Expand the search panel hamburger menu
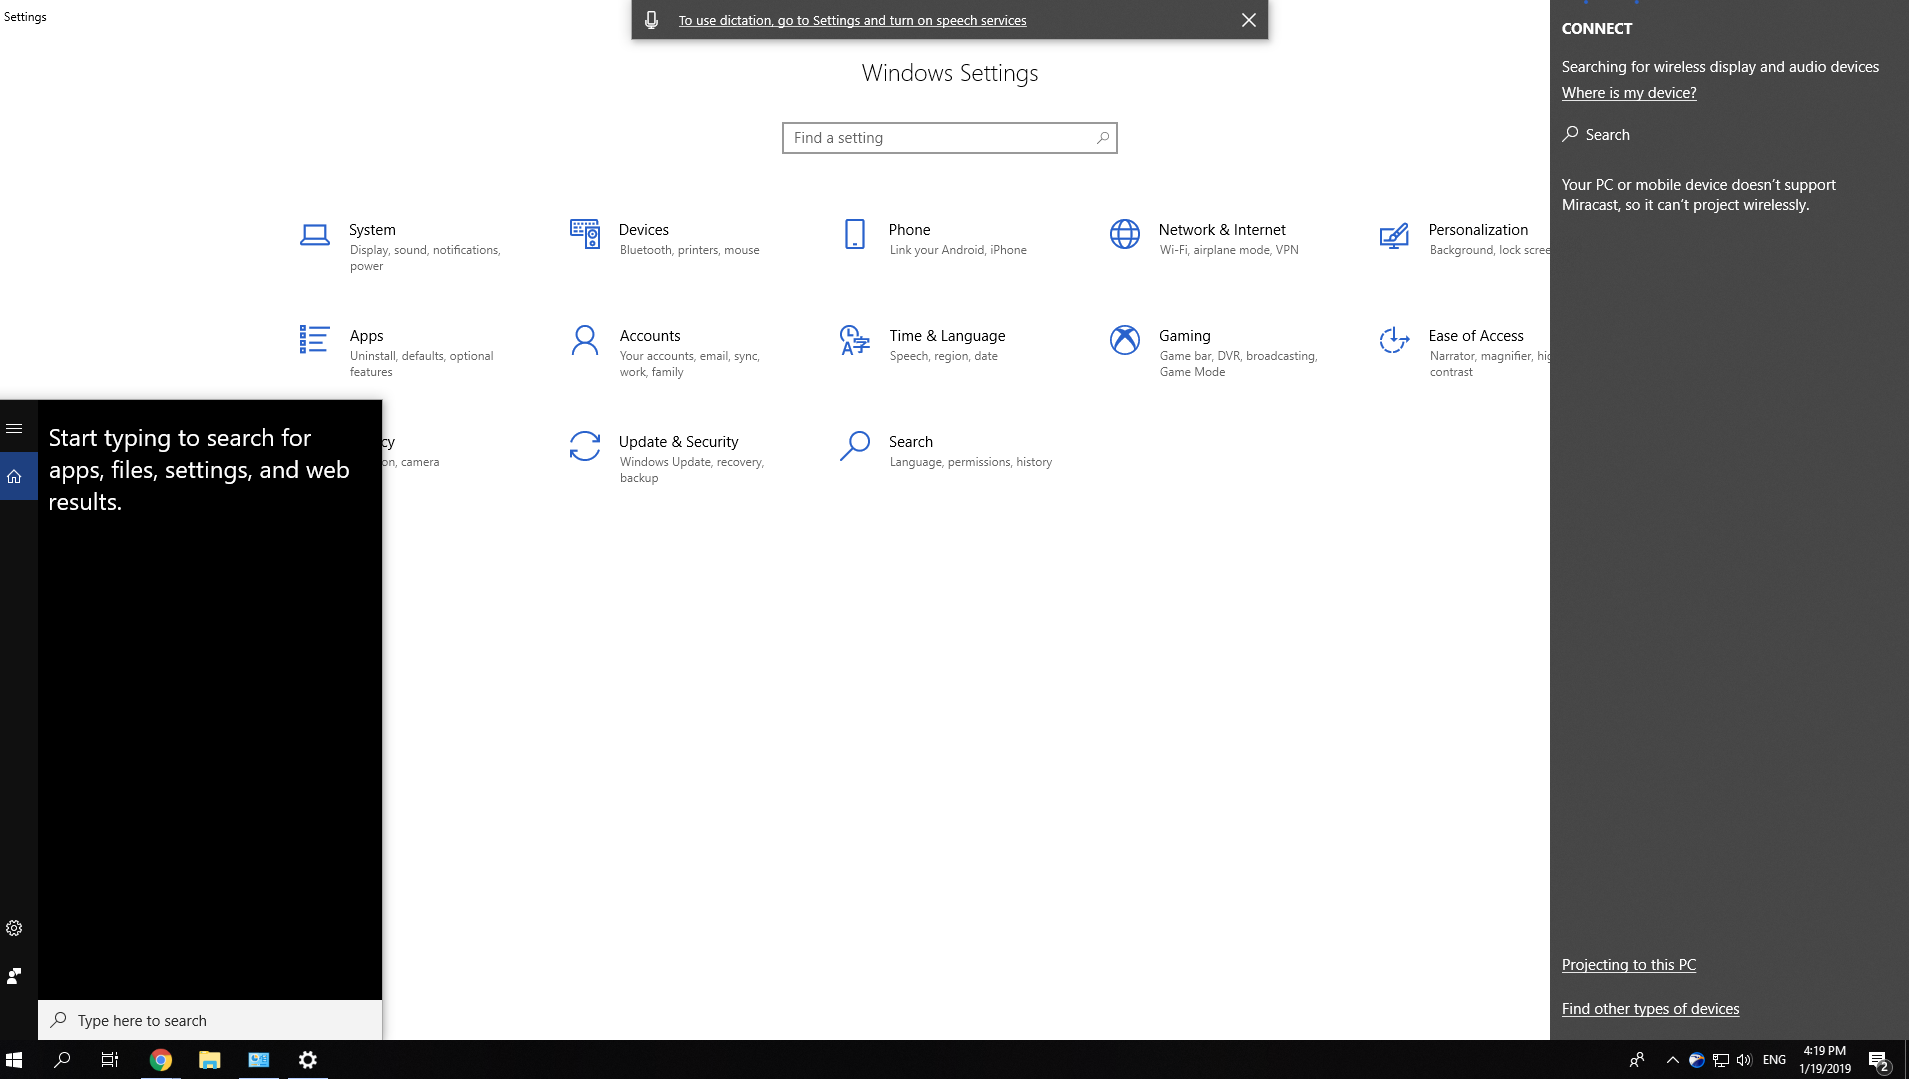The image size is (1909, 1079). coord(14,428)
